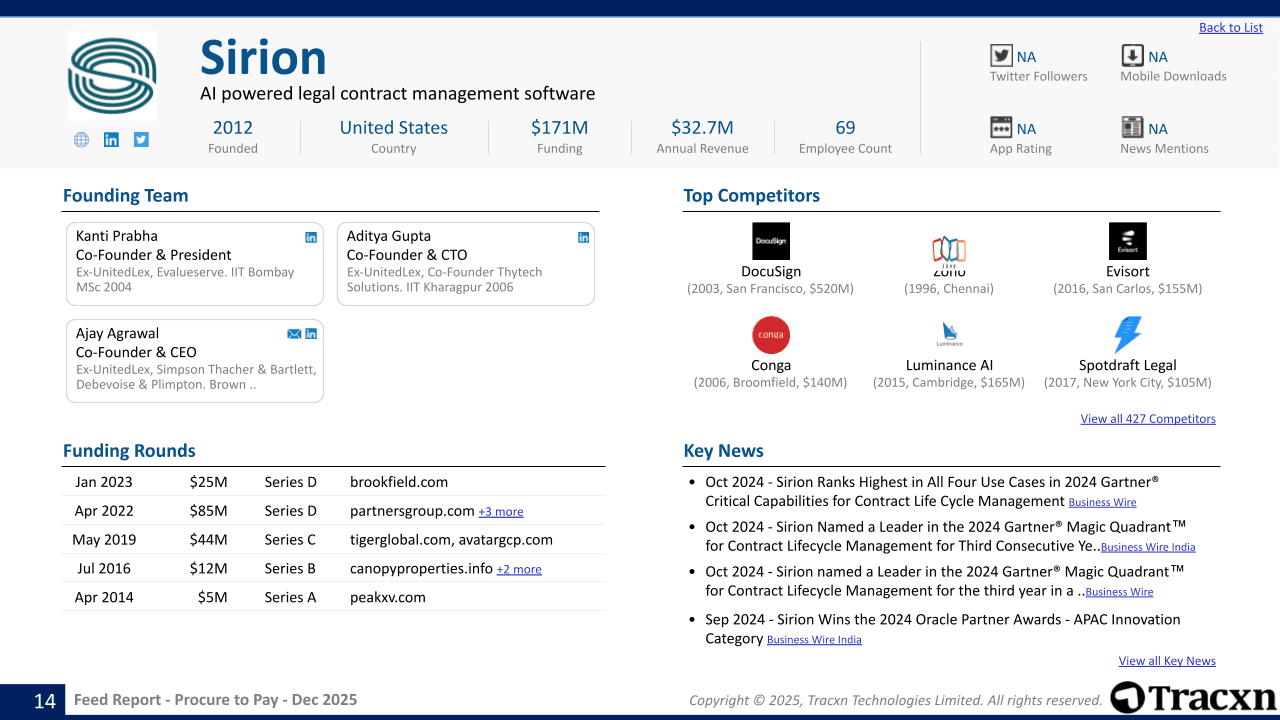Open View all 427 Competitors link
Viewport: 1280px width, 720px height.
pos(1147,419)
